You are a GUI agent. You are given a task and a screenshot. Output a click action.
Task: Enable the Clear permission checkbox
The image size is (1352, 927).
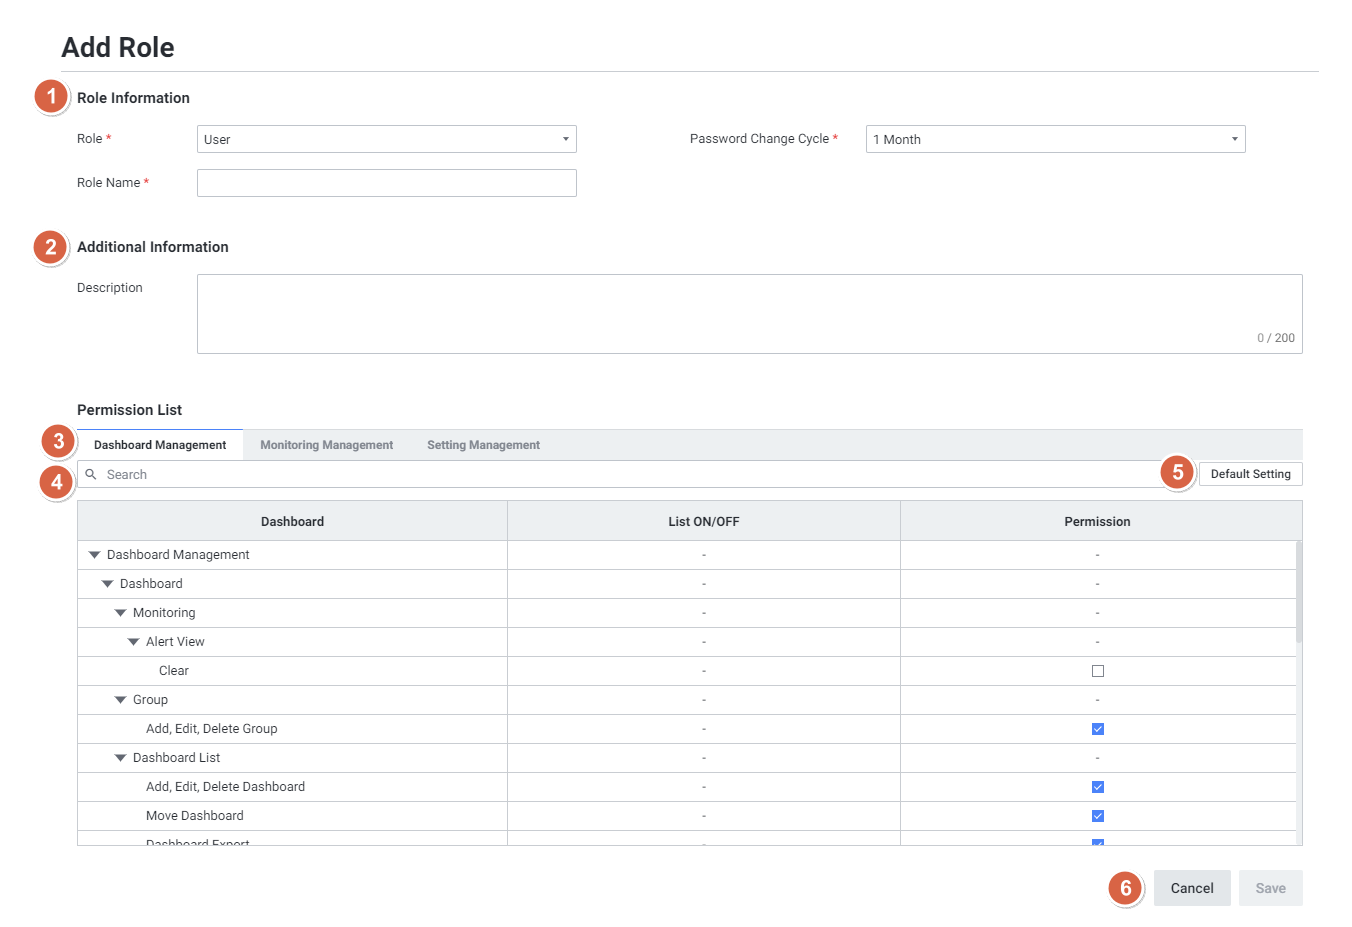(1097, 671)
